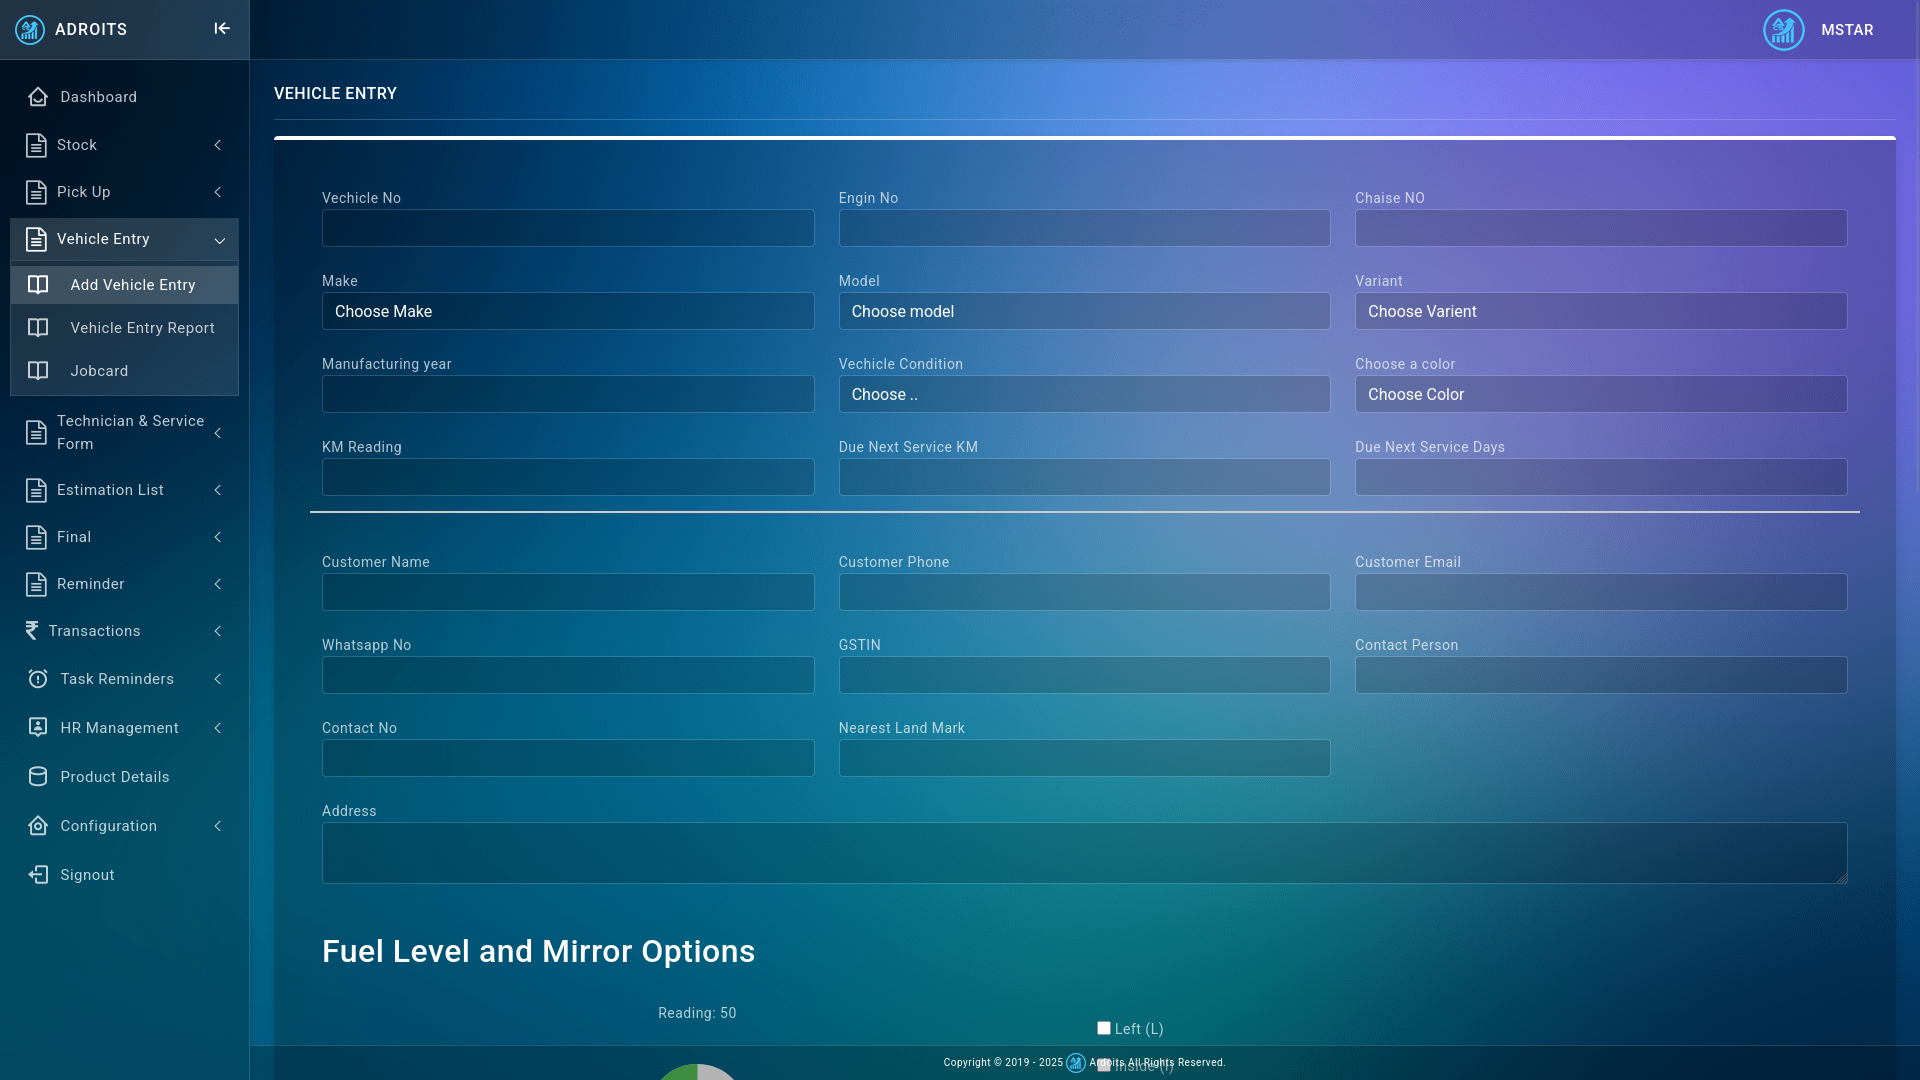The width and height of the screenshot is (1920, 1080).
Task: Click the Dashboard home icon
Action: click(x=38, y=97)
